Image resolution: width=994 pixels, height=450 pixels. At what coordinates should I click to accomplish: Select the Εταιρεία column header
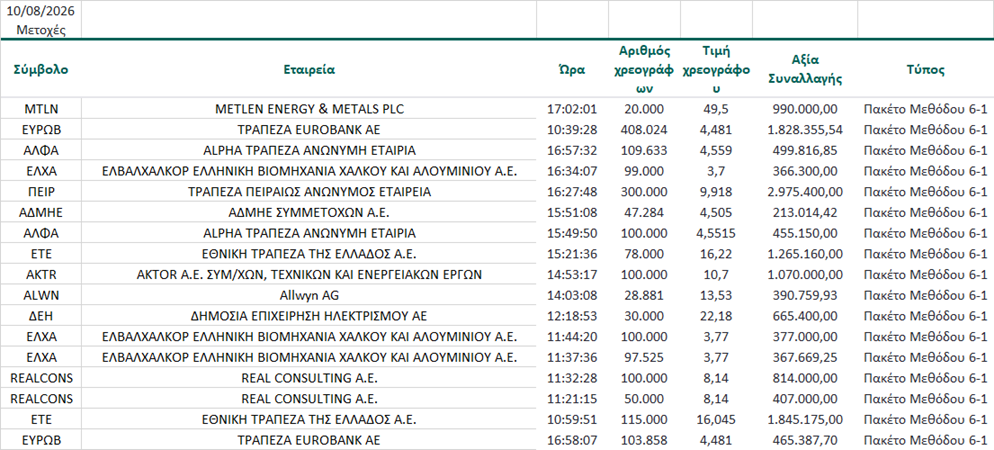tap(309, 70)
